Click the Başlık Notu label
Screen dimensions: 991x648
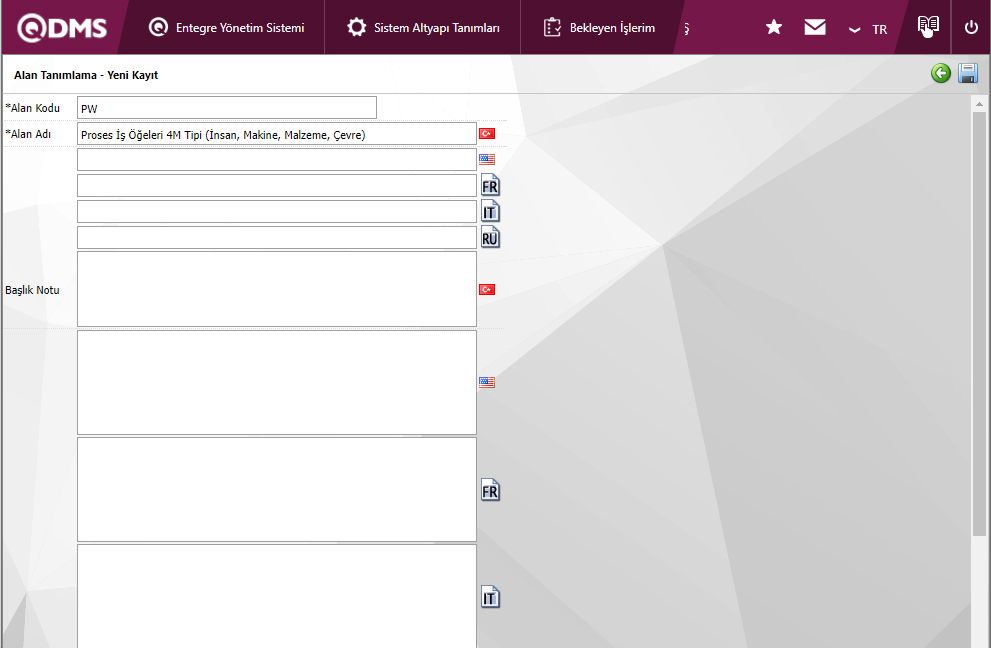tap(32, 290)
